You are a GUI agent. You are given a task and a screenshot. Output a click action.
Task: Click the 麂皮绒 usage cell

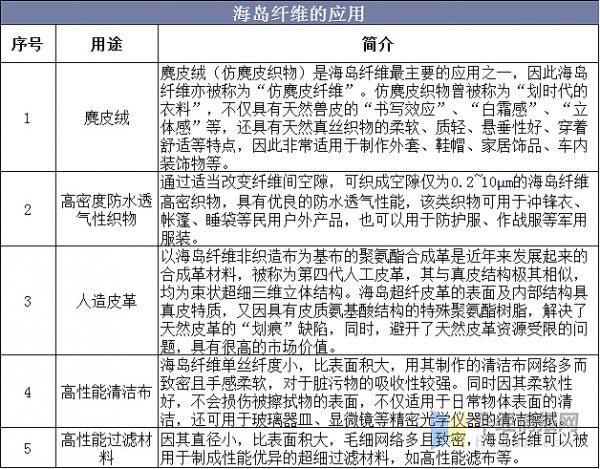107,117
